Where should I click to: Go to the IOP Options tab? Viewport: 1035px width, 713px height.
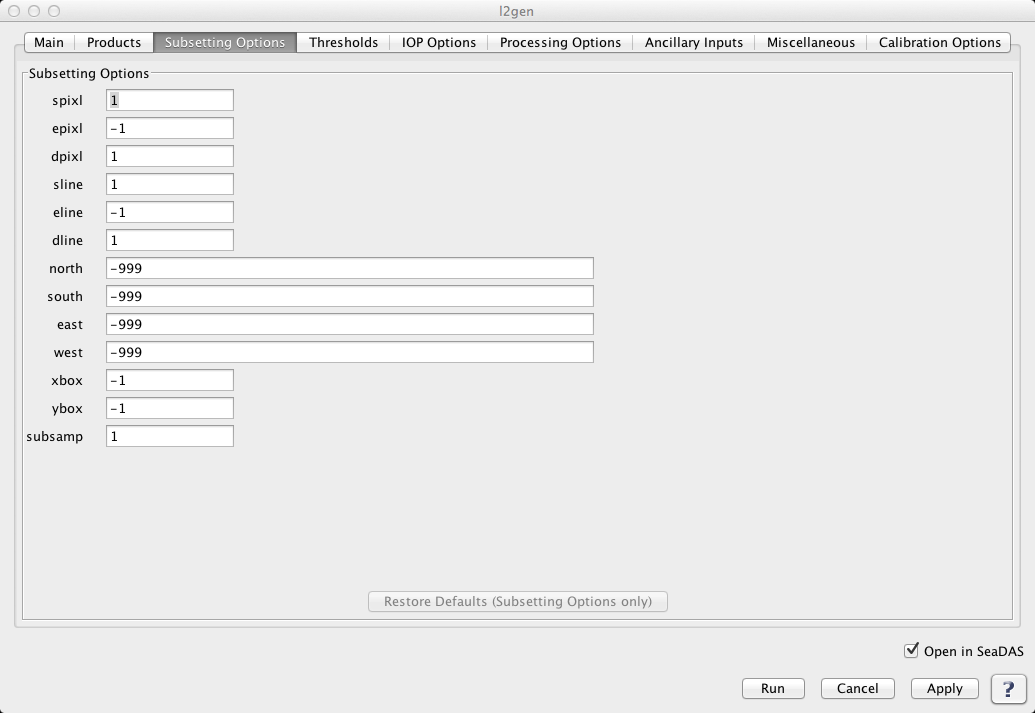click(x=439, y=42)
